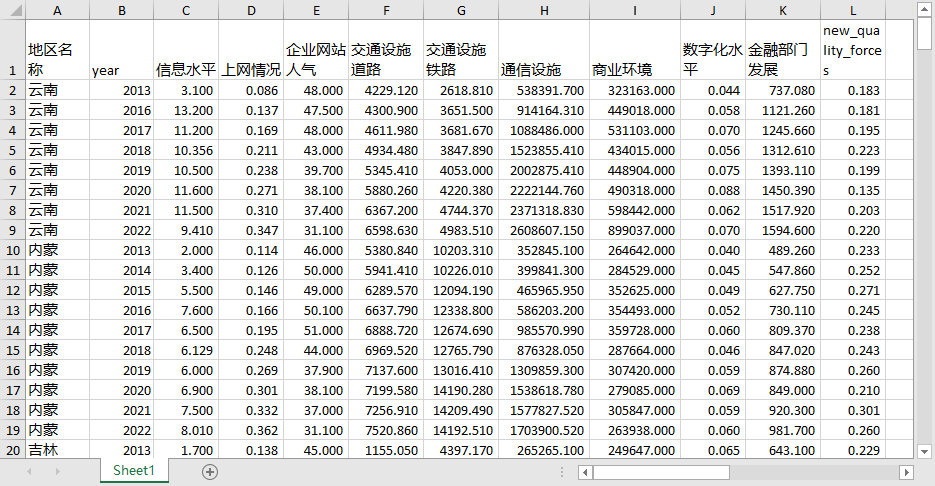Select row 20 header
935x486 pixels.
coord(13,450)
